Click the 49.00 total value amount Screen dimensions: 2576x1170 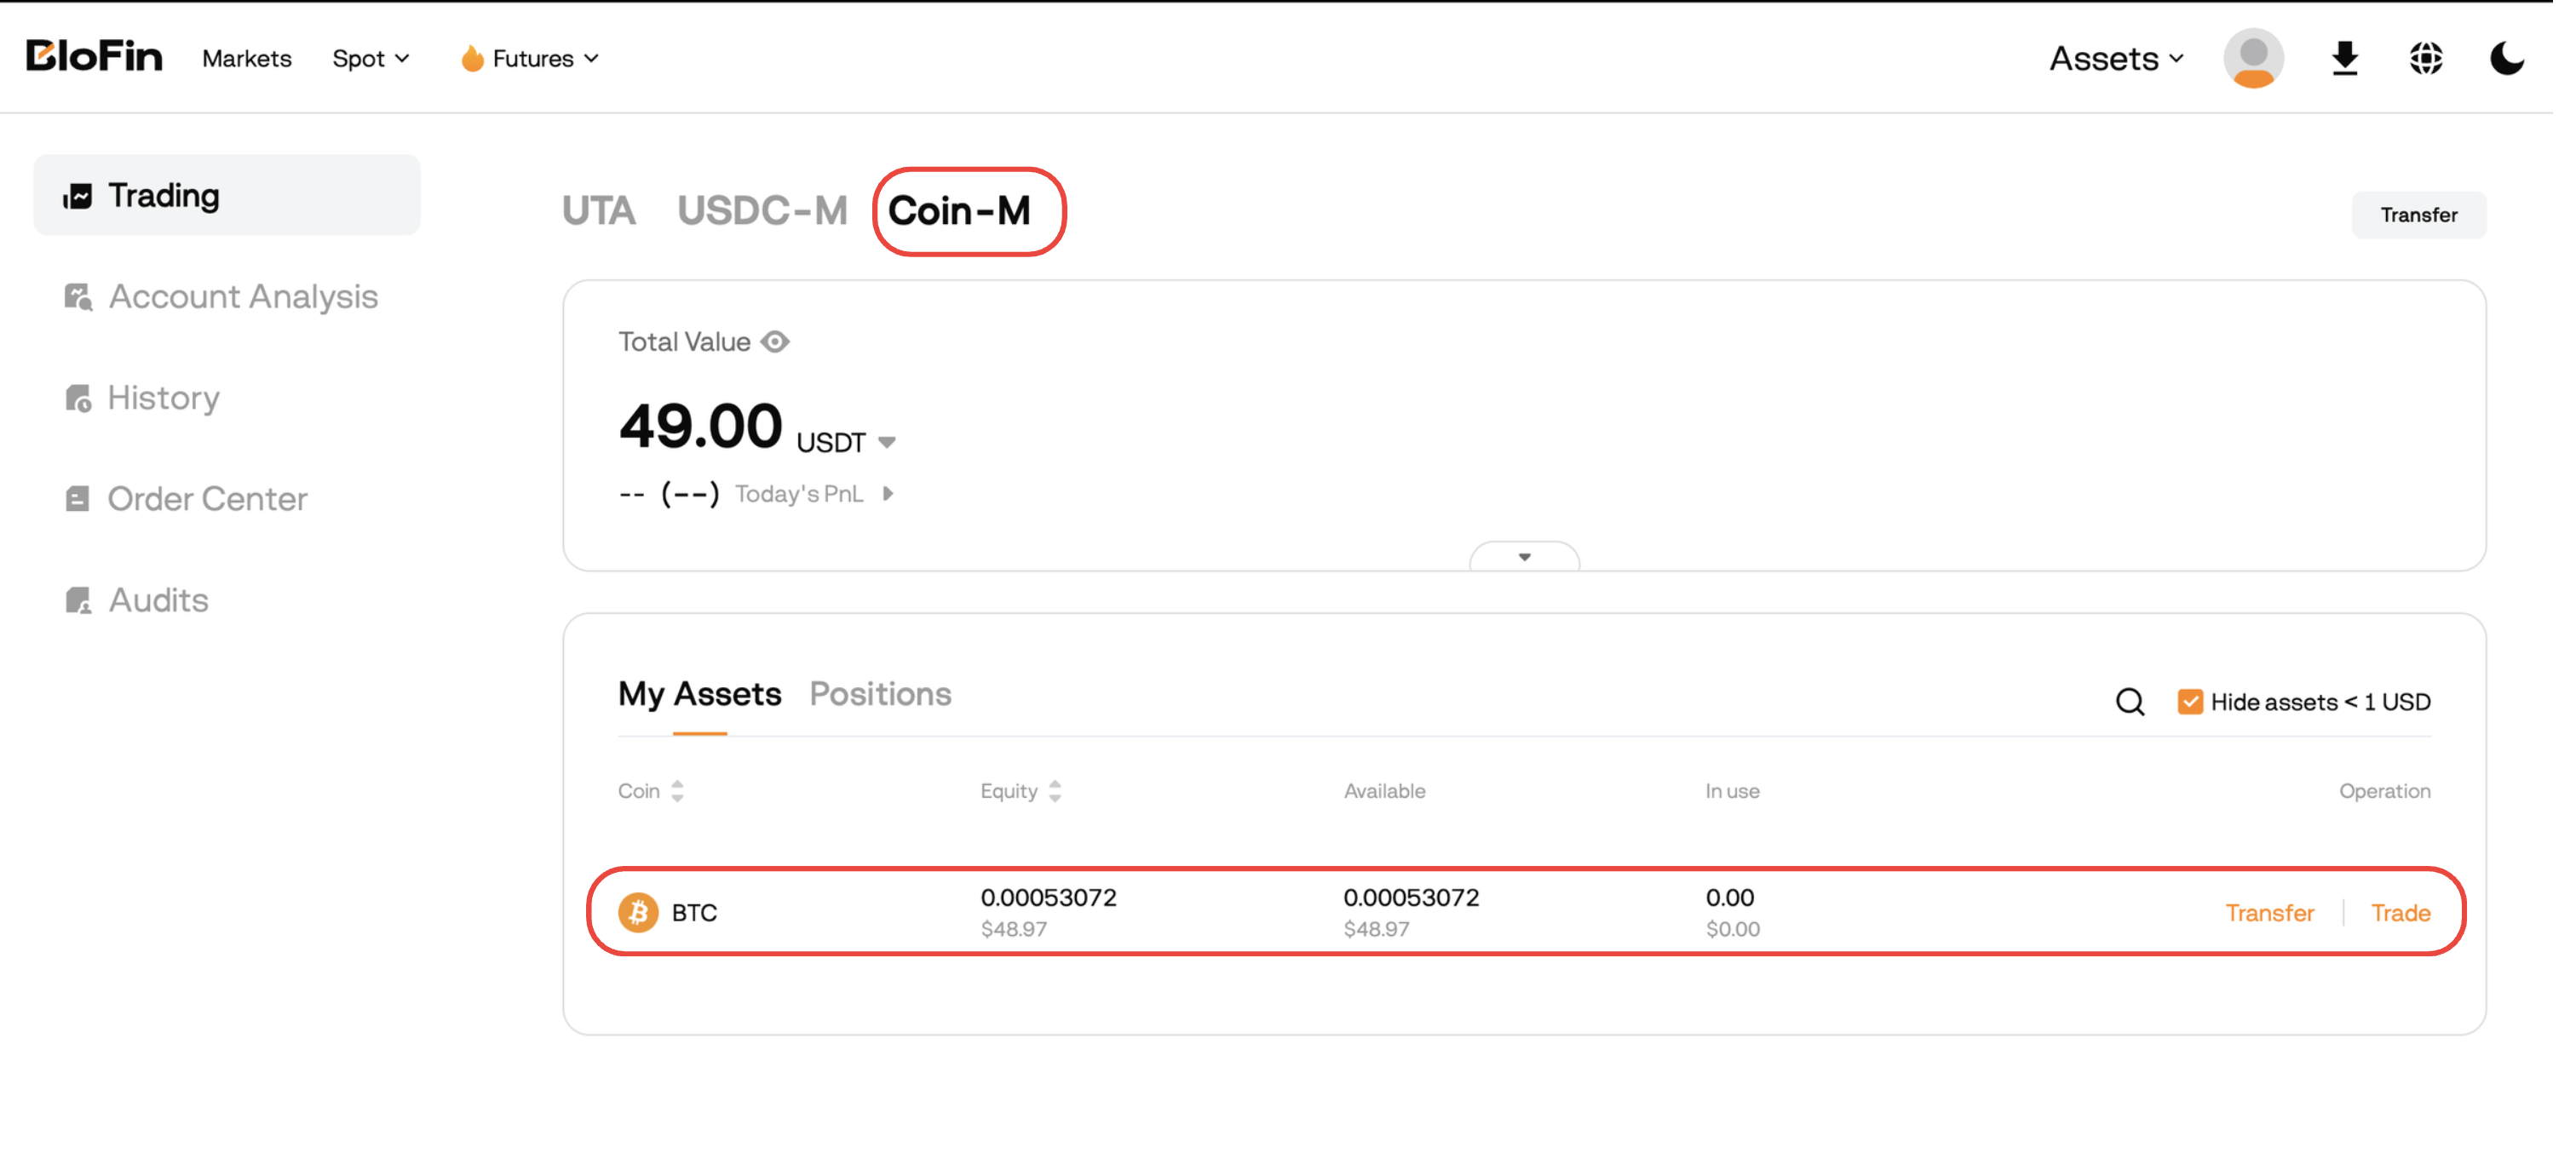point(700,426)
